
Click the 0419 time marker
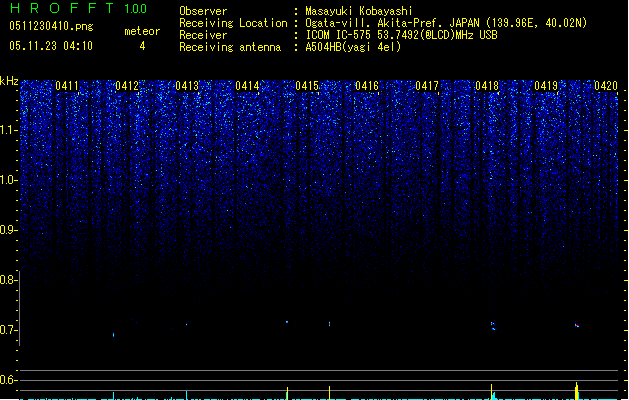tap(546, 86)
